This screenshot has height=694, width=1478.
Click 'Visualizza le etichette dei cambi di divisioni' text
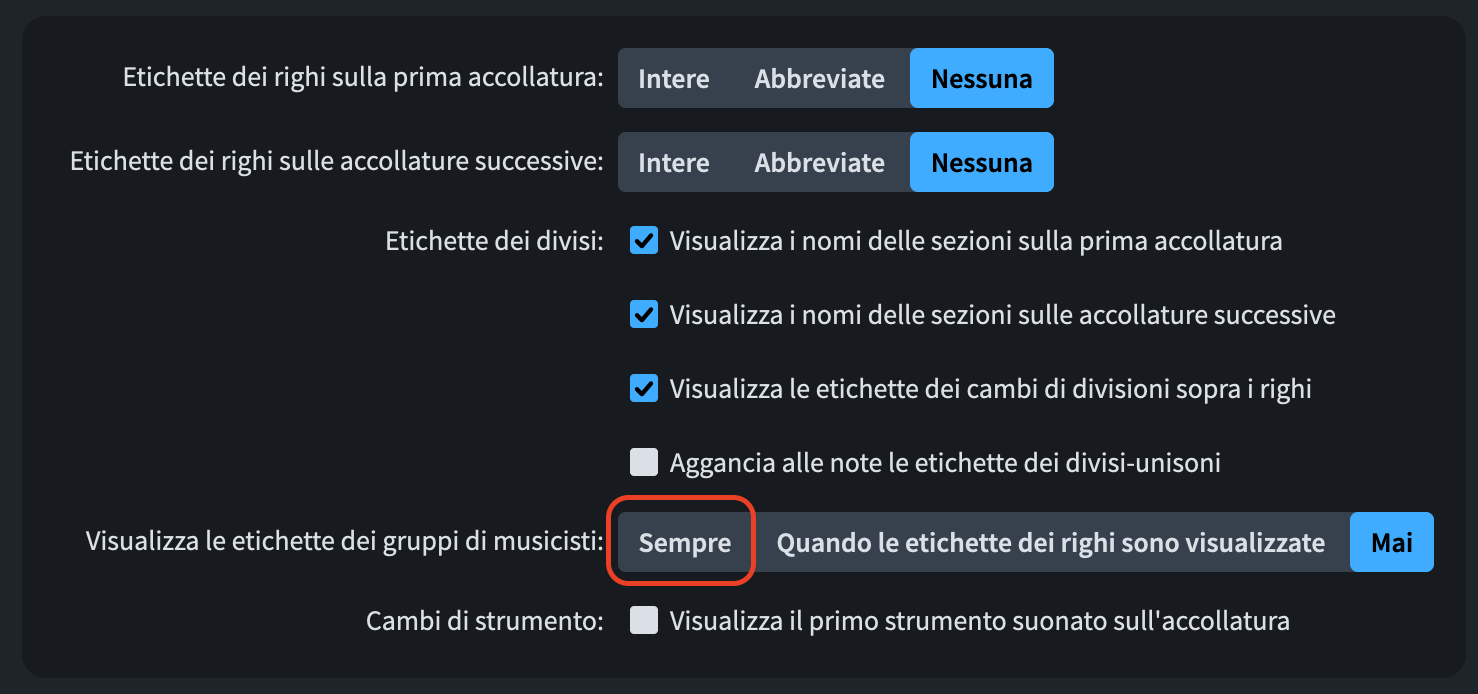(990, 389)
